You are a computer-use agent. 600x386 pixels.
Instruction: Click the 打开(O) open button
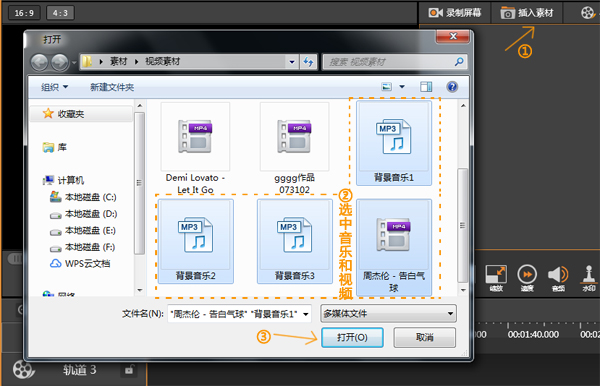click(352, 337)
